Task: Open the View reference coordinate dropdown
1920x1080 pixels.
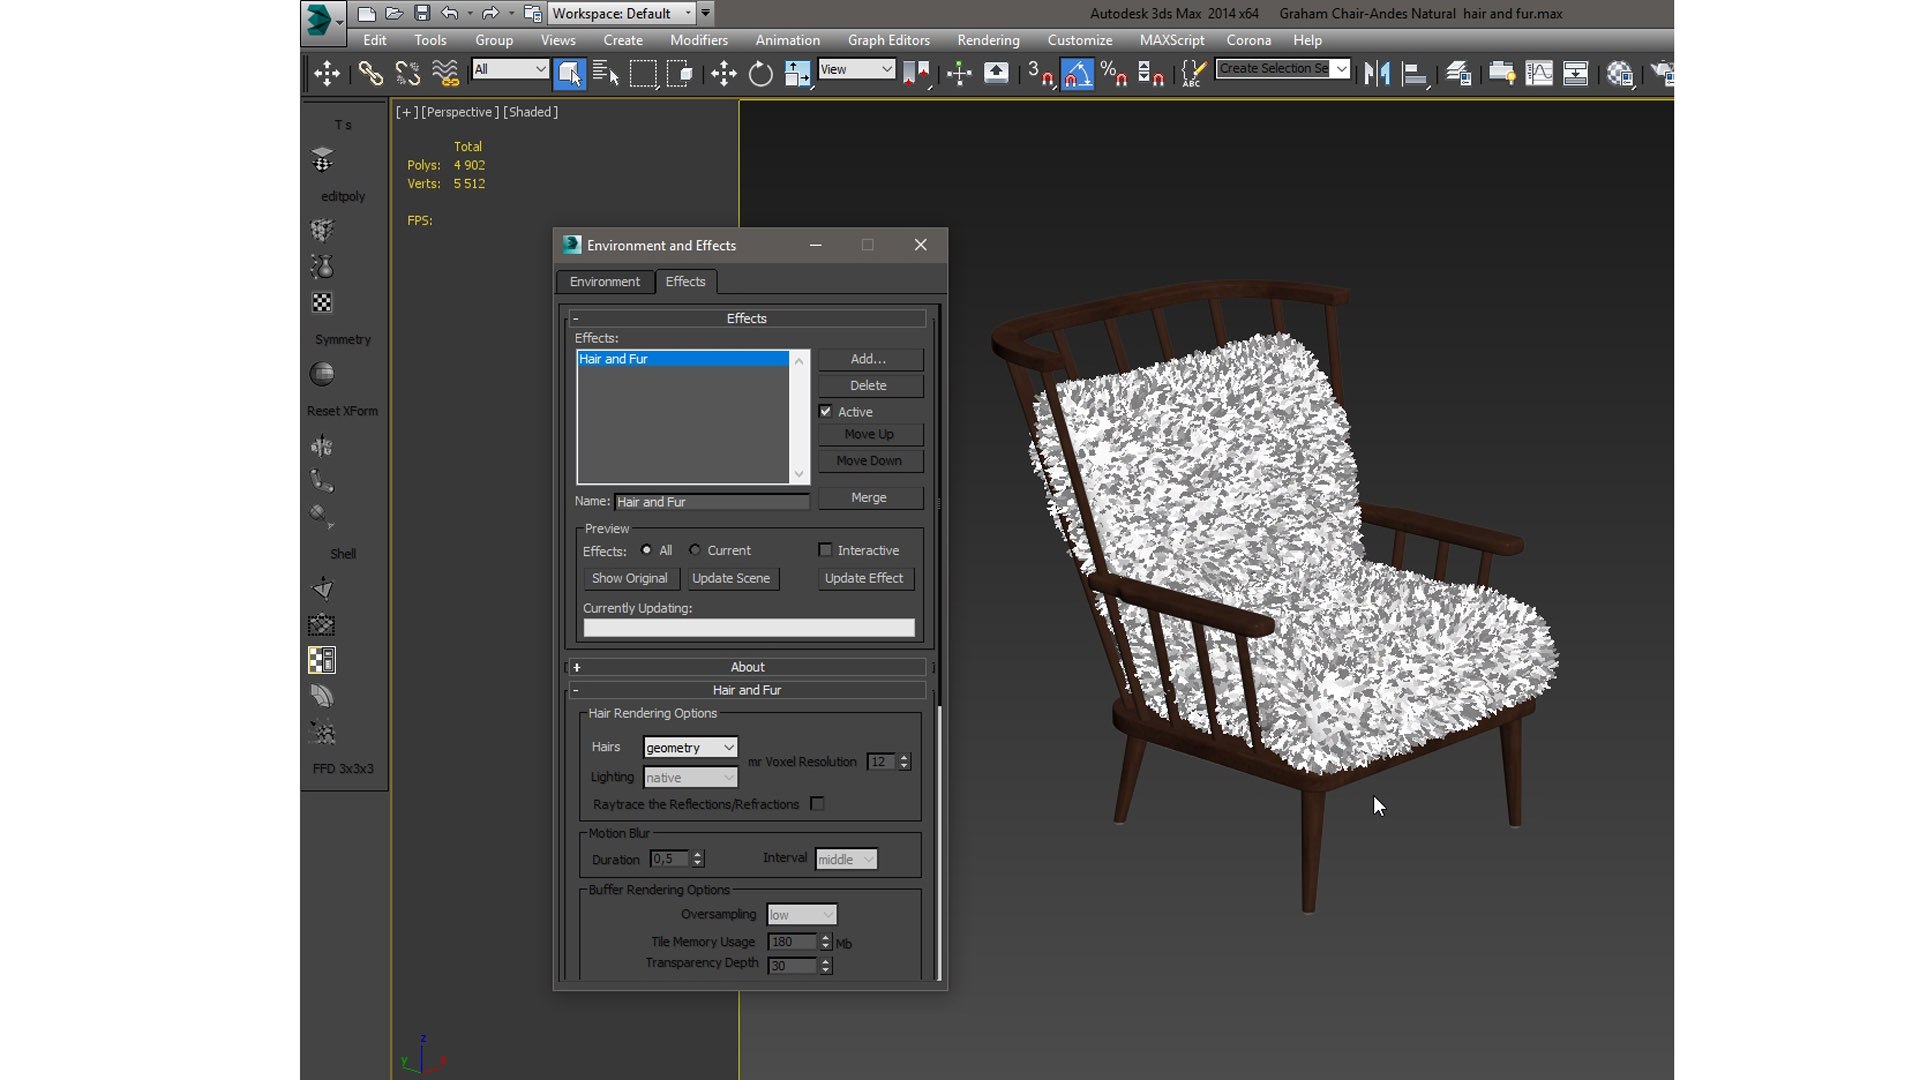Action: point(856,69)
